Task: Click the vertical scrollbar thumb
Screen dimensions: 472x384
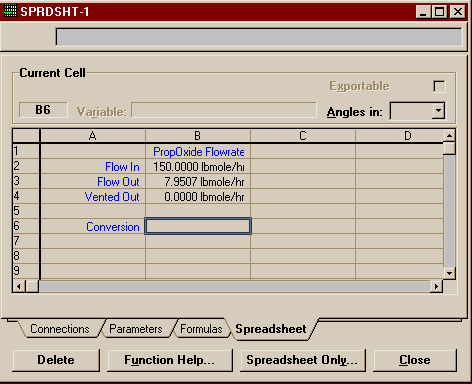Action: coord(449,148)
